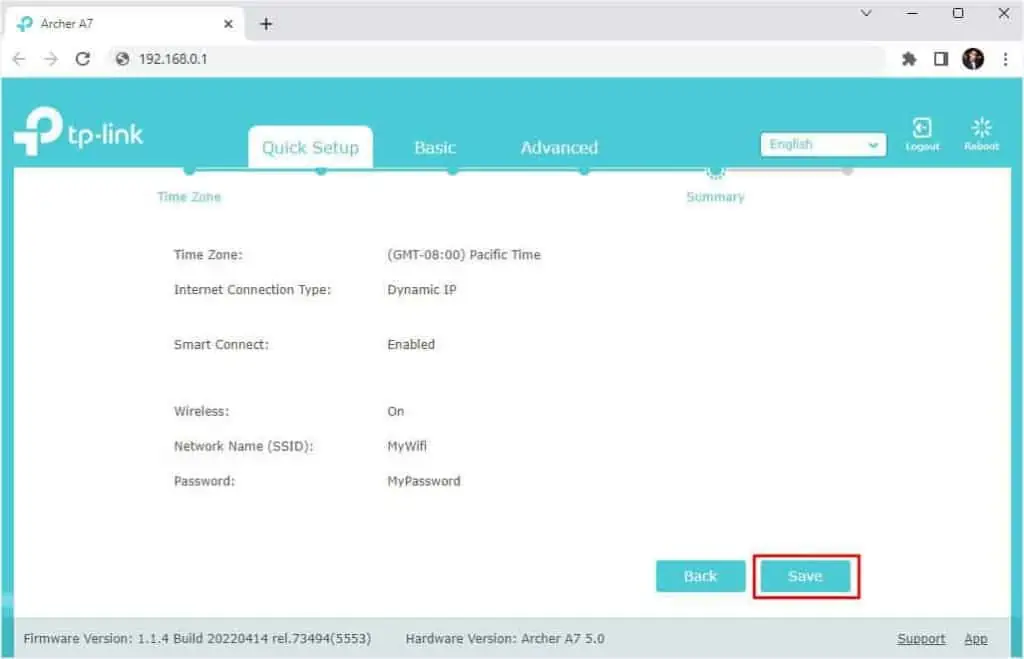
Task: Open the English language dropdown
Action: point(822,144)
